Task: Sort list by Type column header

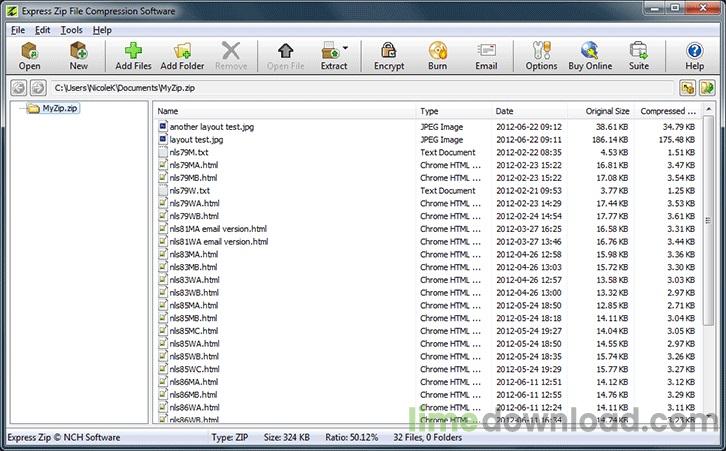Action: (454, 111)
